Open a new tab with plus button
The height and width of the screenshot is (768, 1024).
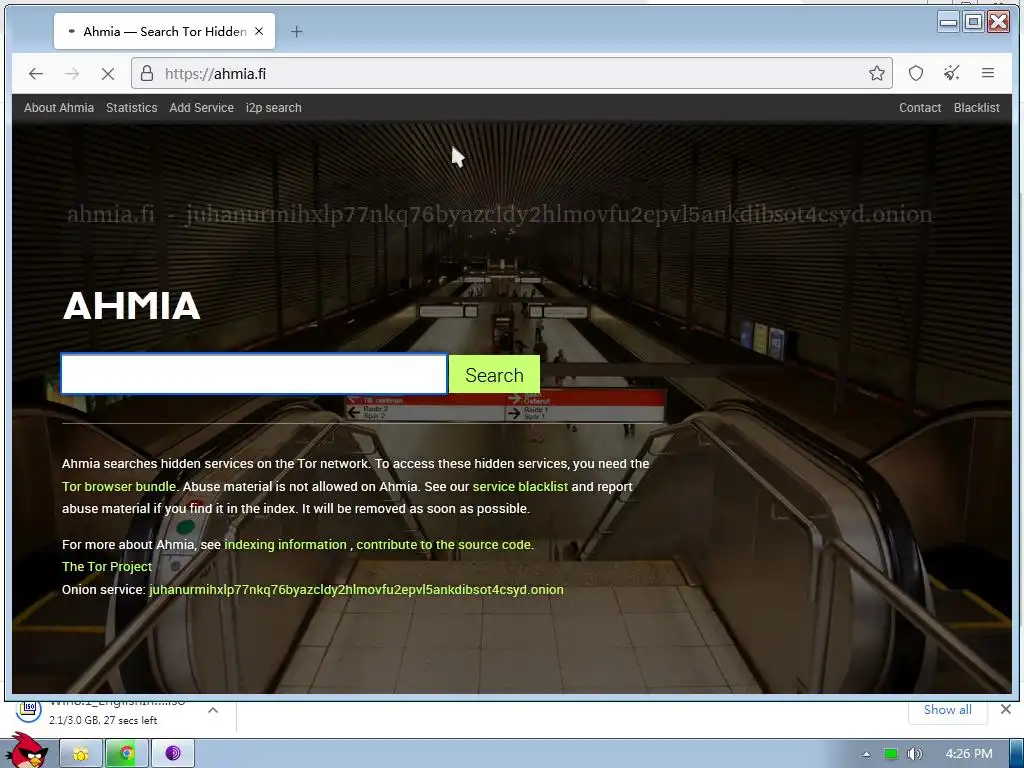click(x=296, y=31)
